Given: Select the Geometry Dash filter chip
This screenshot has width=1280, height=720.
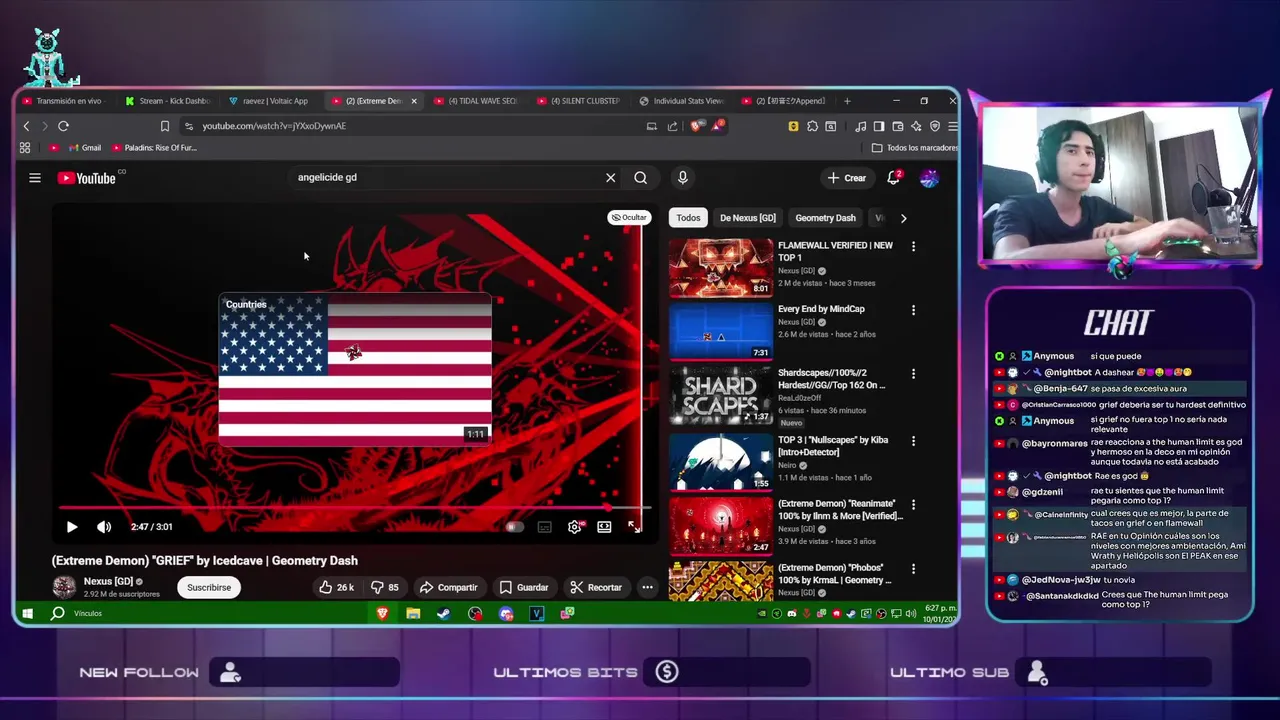Looking at the screenshot, I should (825, 218).
